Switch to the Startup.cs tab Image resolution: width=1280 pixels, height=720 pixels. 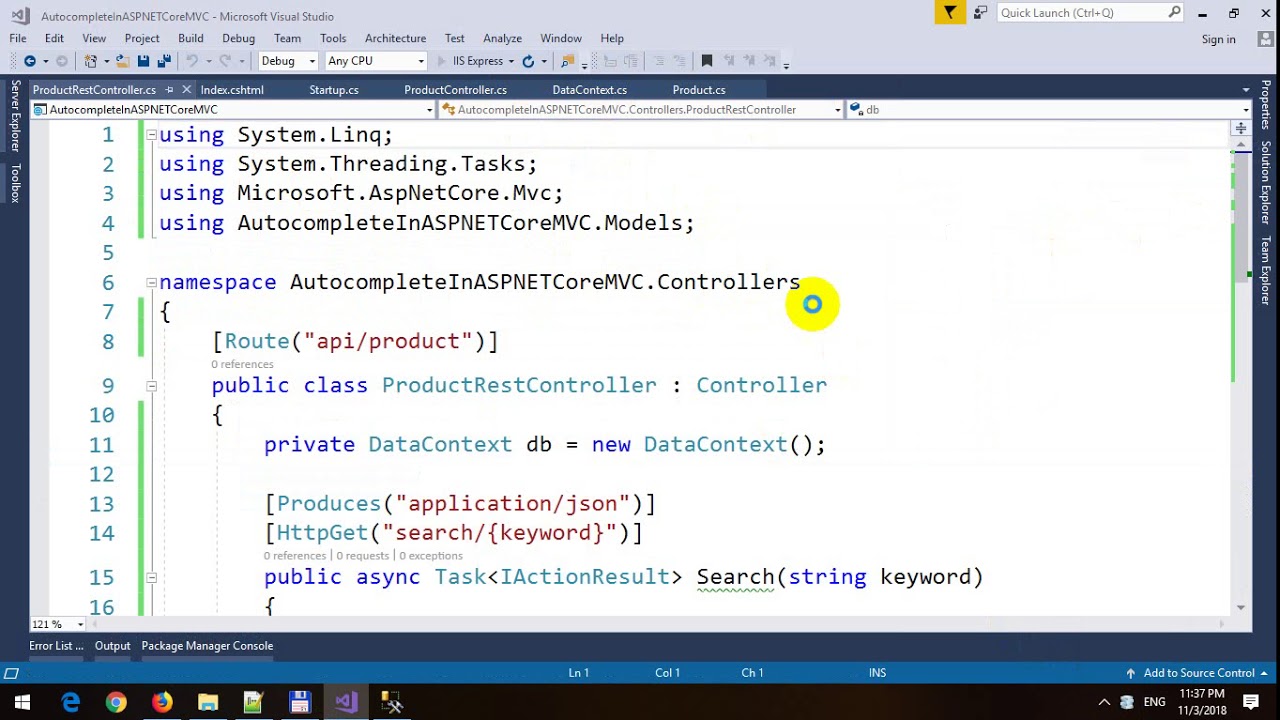[x=334, y=90]
